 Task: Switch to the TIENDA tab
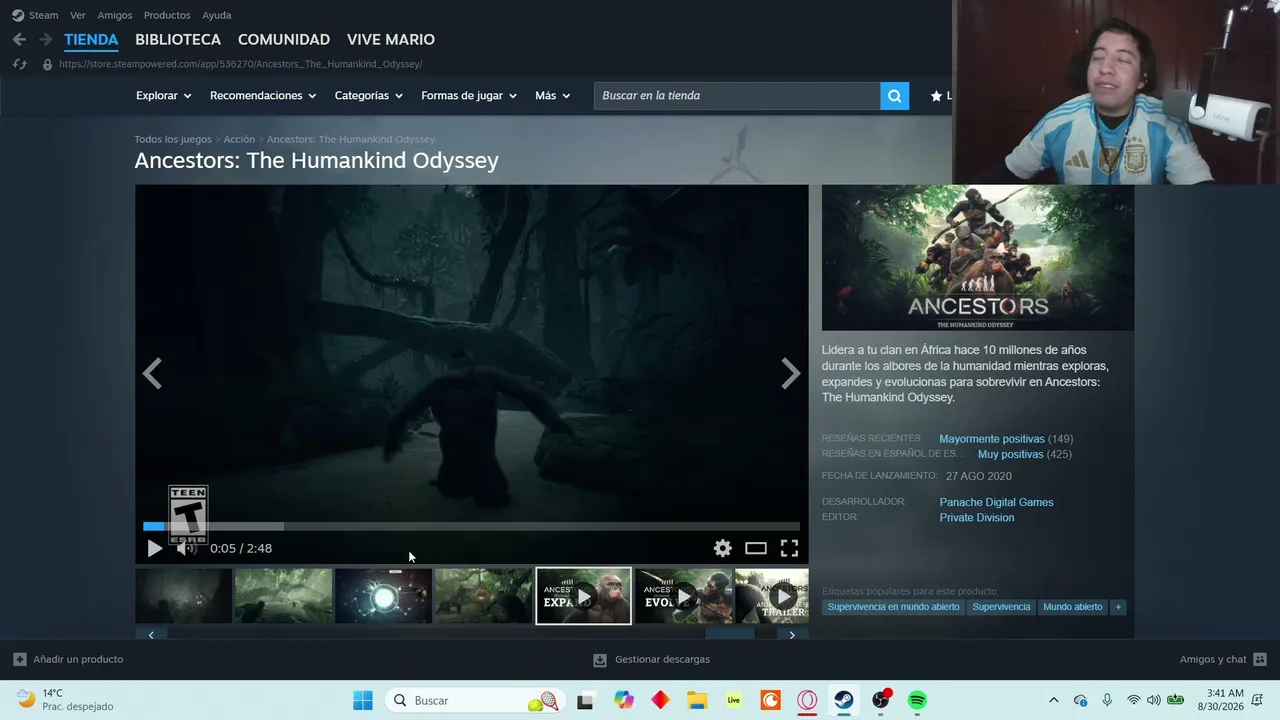(91, 40)
